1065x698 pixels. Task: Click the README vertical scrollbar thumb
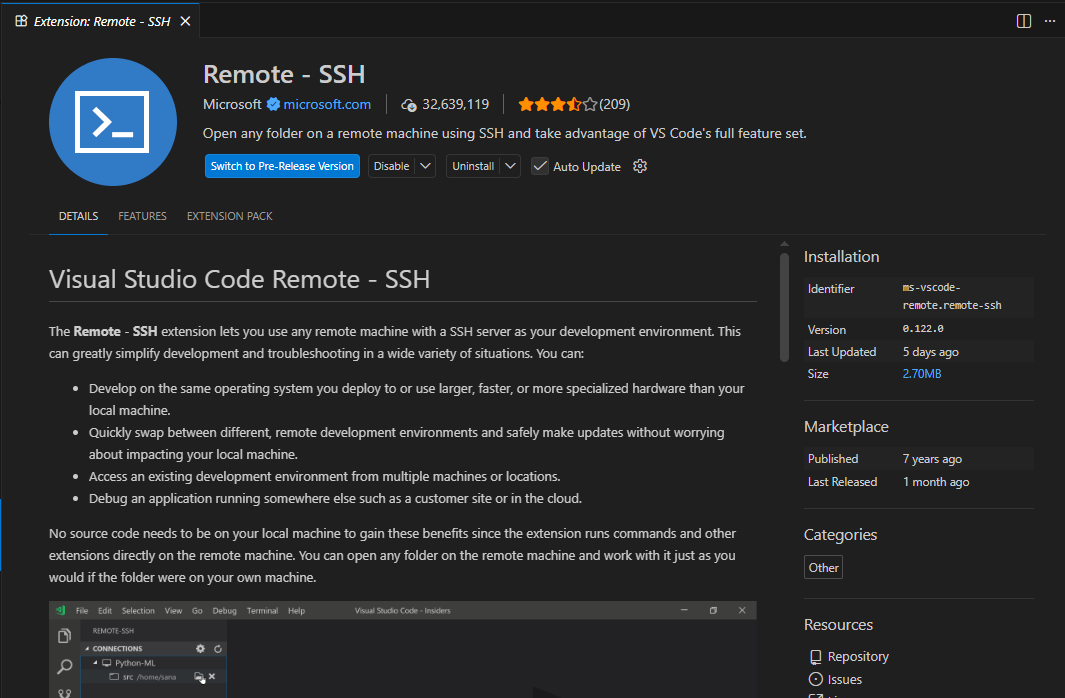(x=784, y=307)
